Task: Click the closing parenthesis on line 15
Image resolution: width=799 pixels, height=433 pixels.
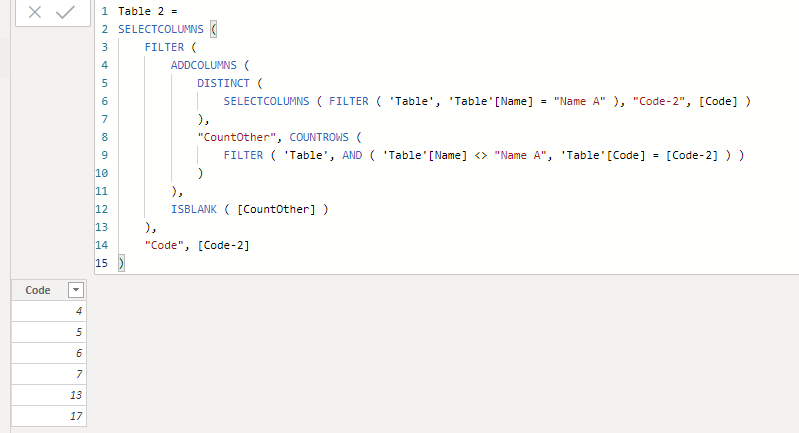Action: pyautogui.click(x=121, y=263)
